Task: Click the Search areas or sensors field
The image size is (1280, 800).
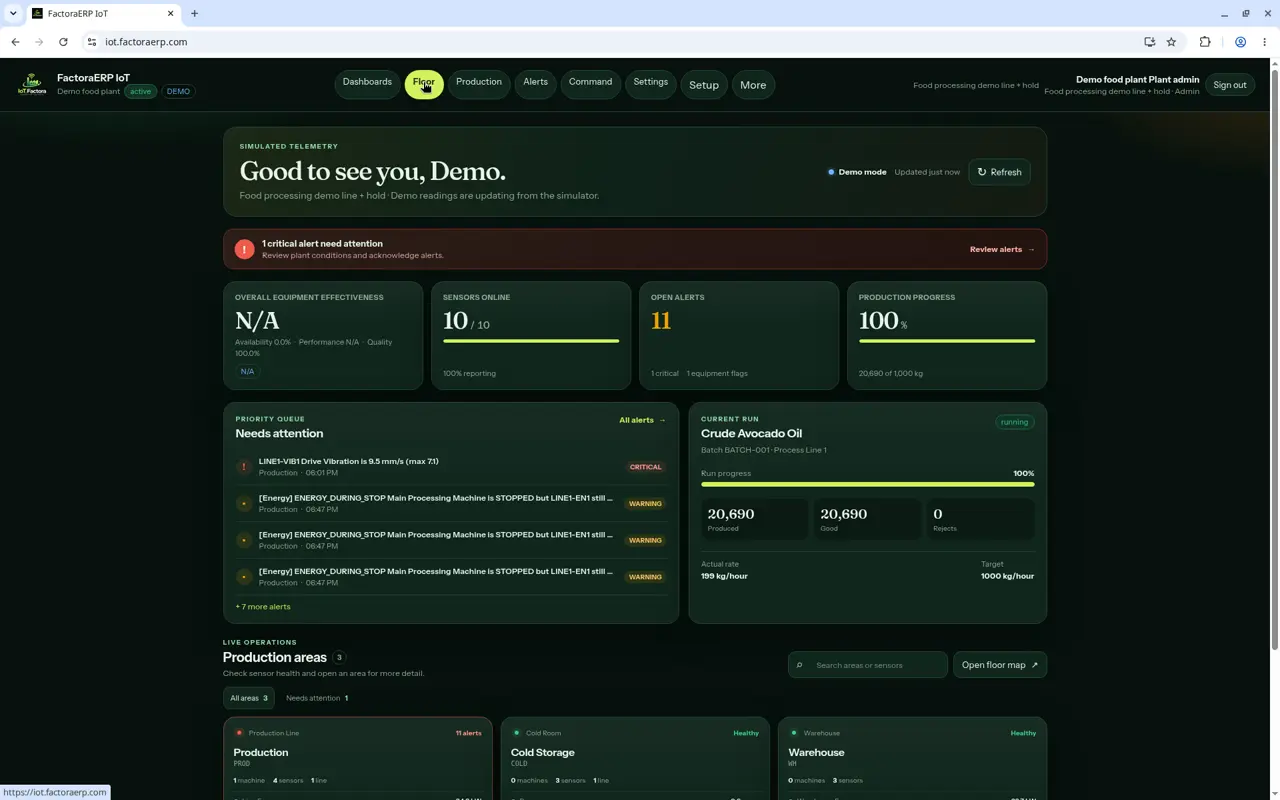Action: tap(868, 665)
